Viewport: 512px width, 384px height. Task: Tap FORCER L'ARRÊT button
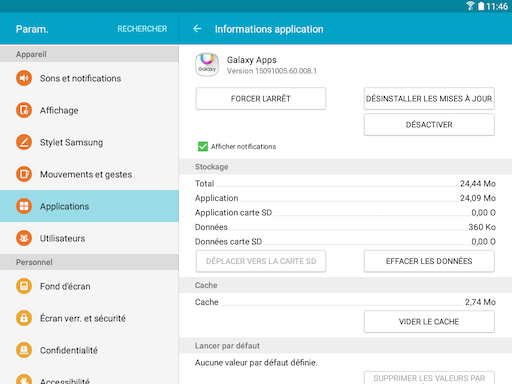click(x=261, y=98)
